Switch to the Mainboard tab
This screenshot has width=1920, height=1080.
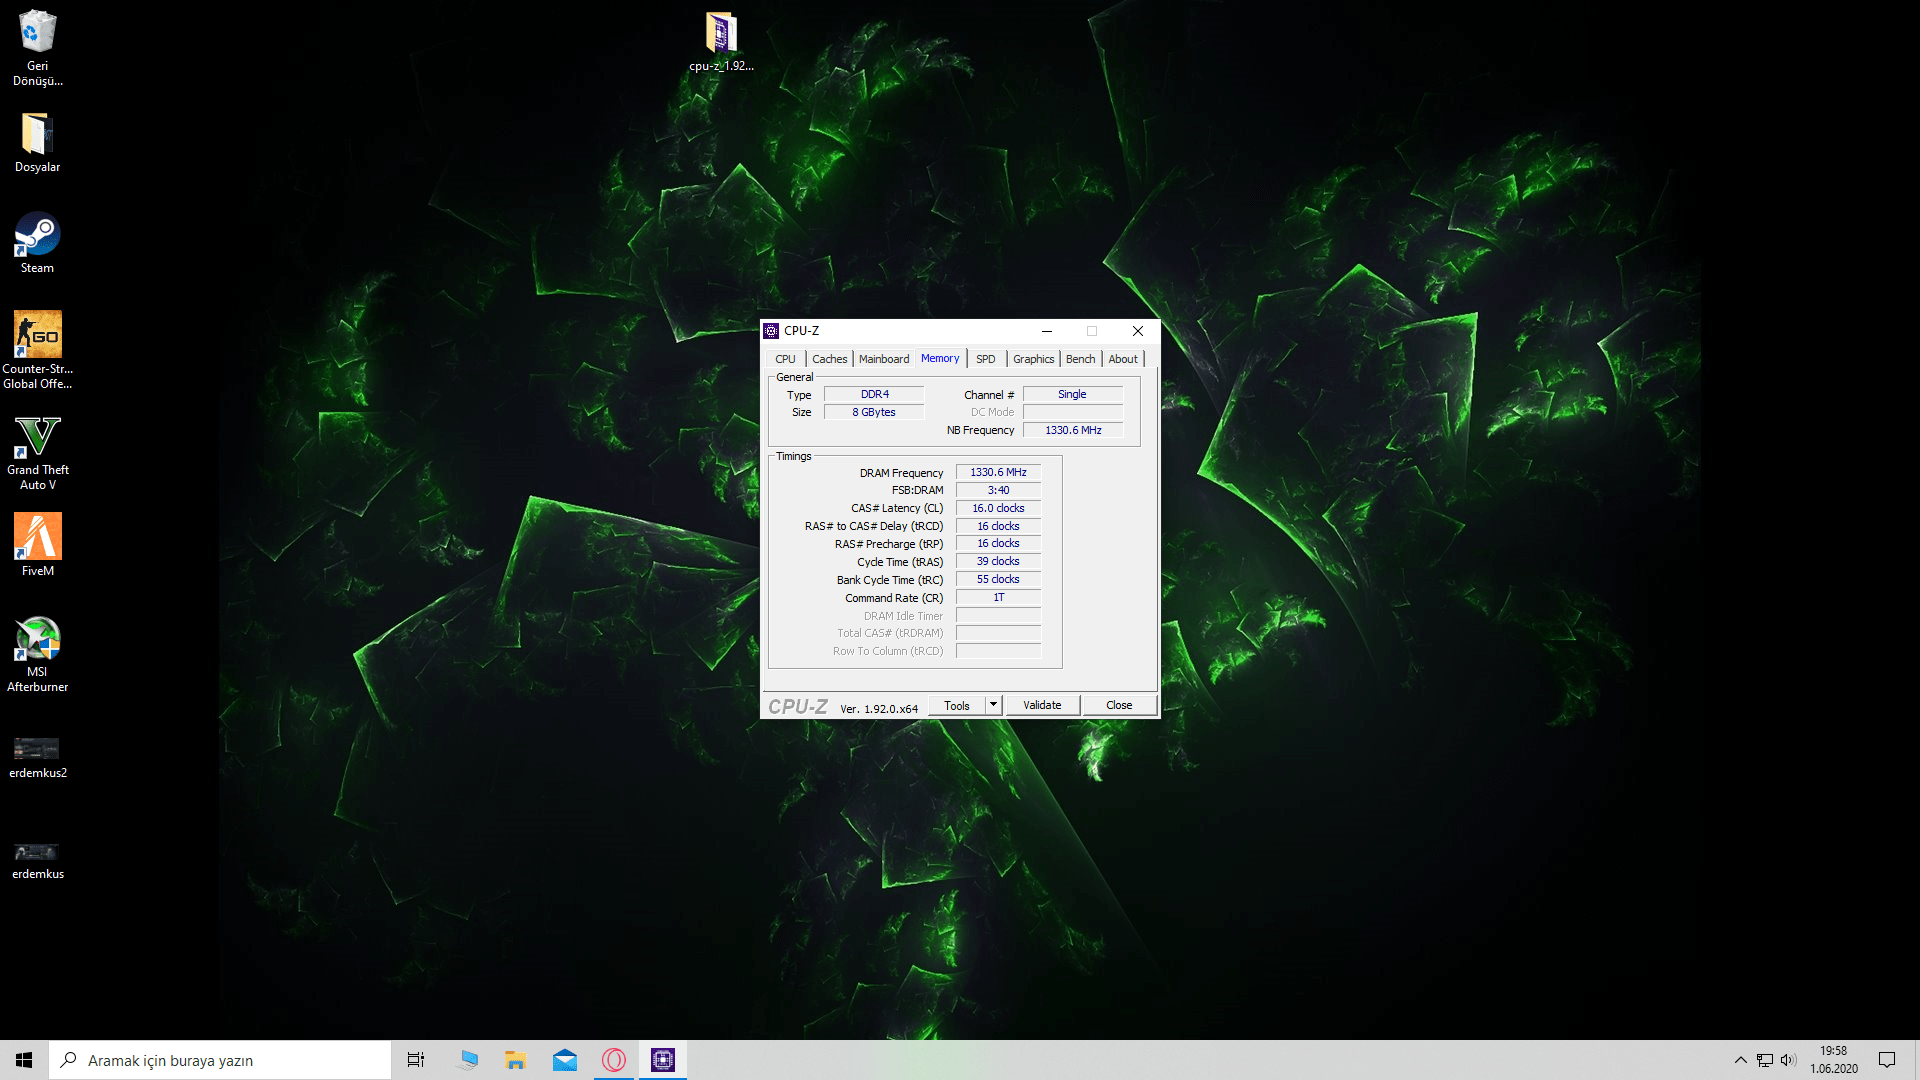[884, 359]
